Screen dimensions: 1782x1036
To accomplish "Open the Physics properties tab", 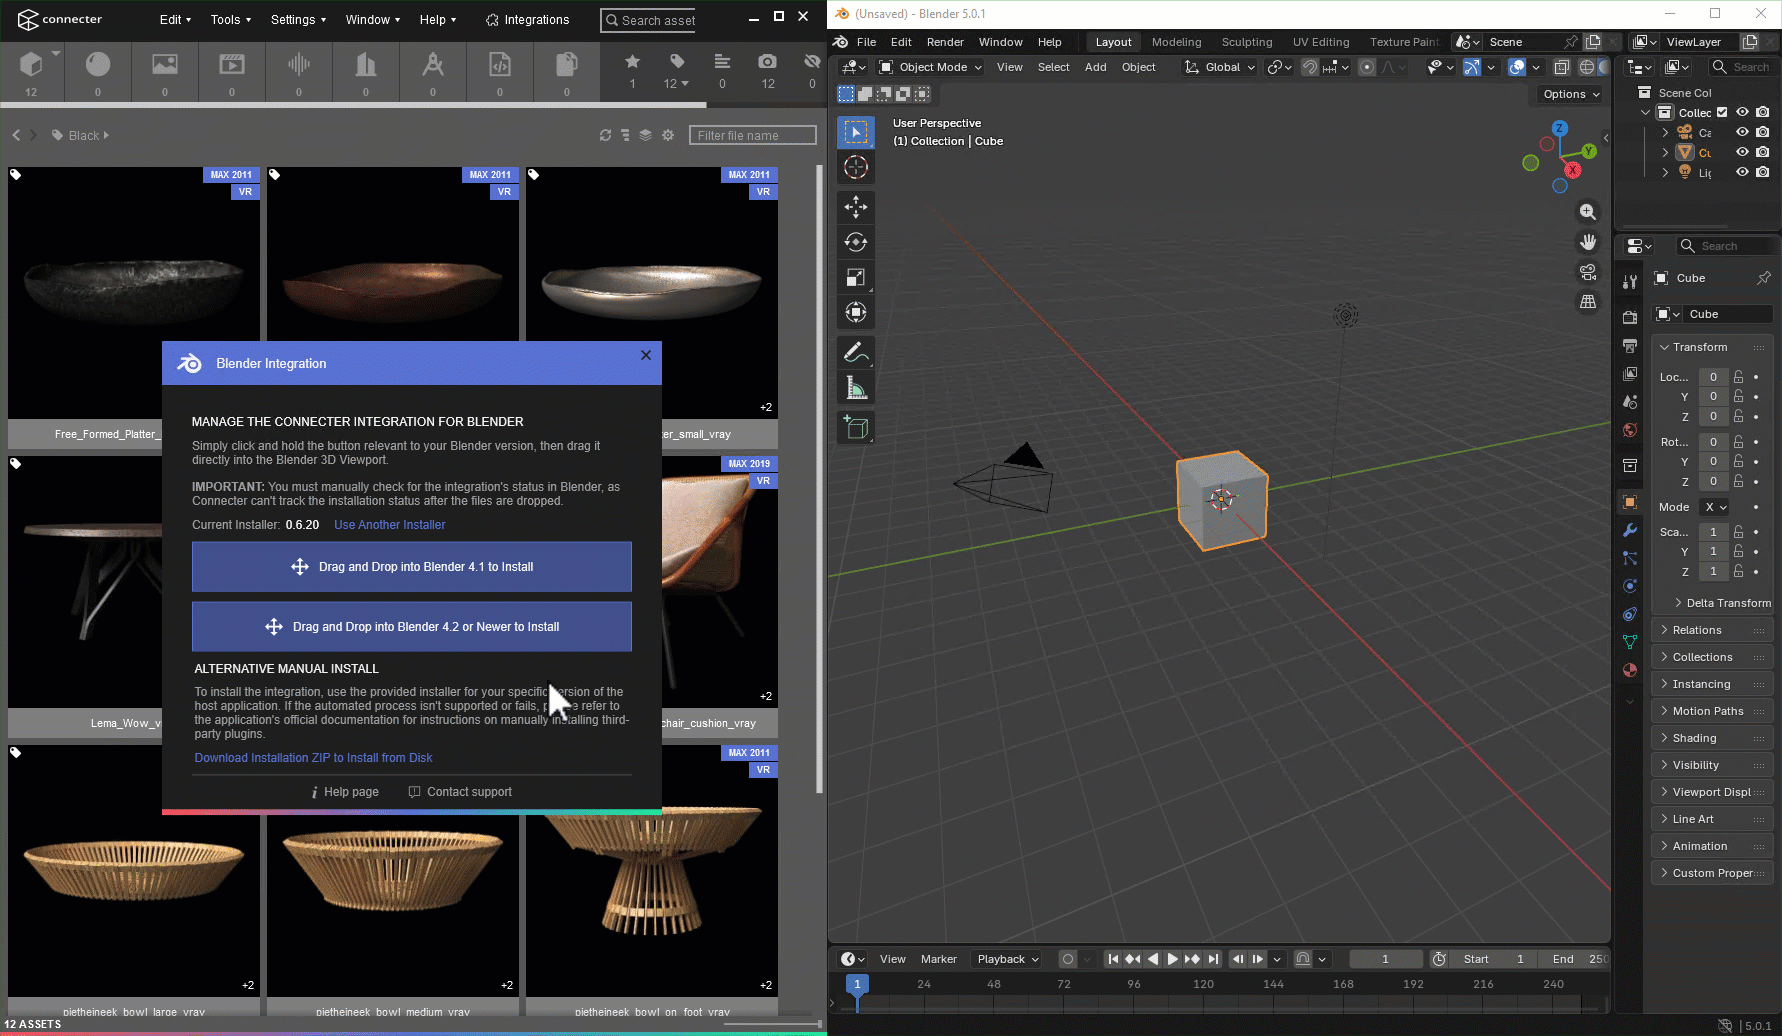I will [1630, 586].
